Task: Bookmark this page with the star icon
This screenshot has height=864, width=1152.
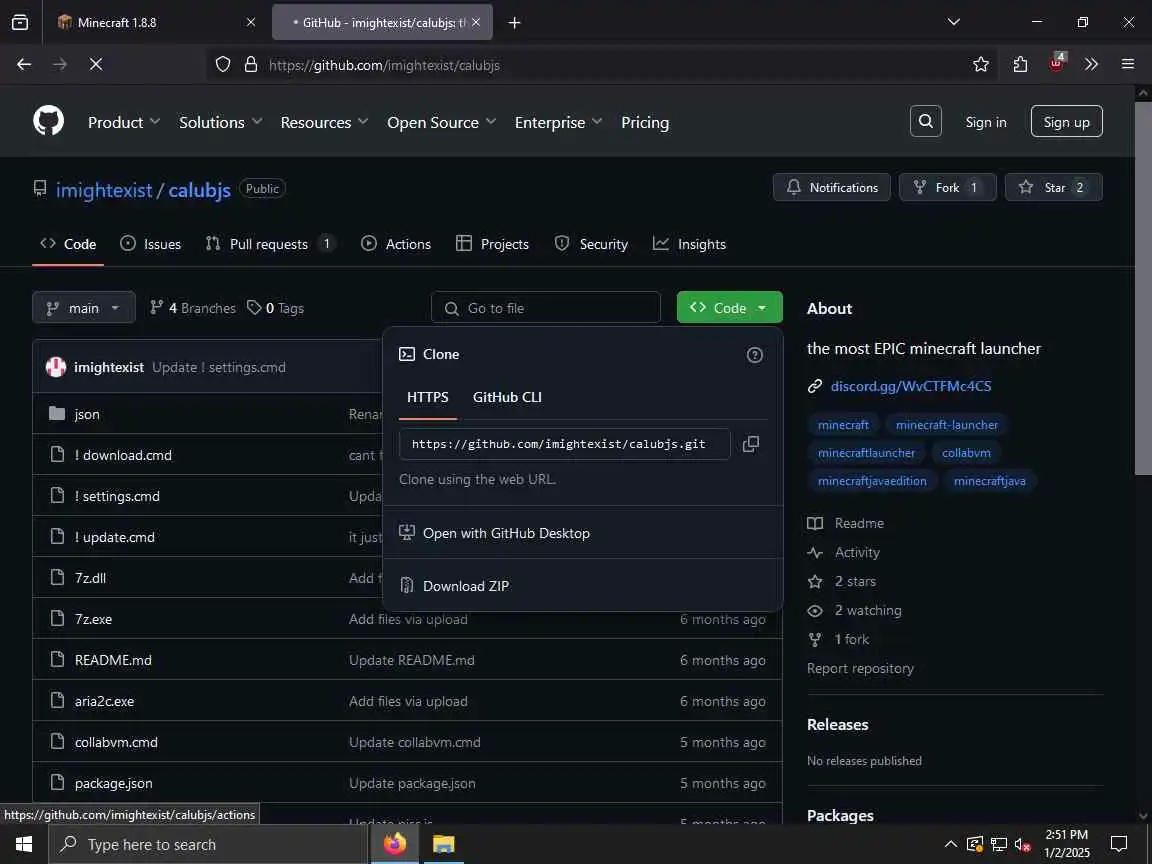Action: (981, 65)
